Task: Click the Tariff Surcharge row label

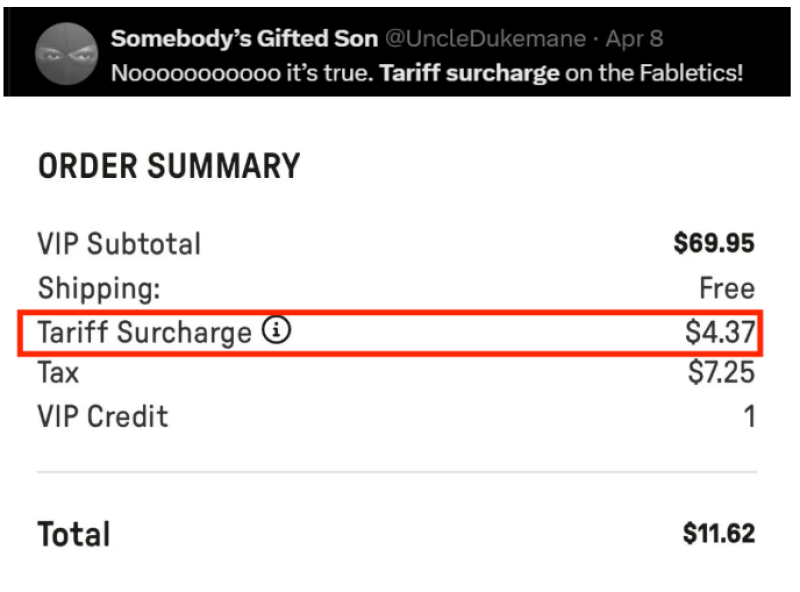Action: tap(144, 332)
